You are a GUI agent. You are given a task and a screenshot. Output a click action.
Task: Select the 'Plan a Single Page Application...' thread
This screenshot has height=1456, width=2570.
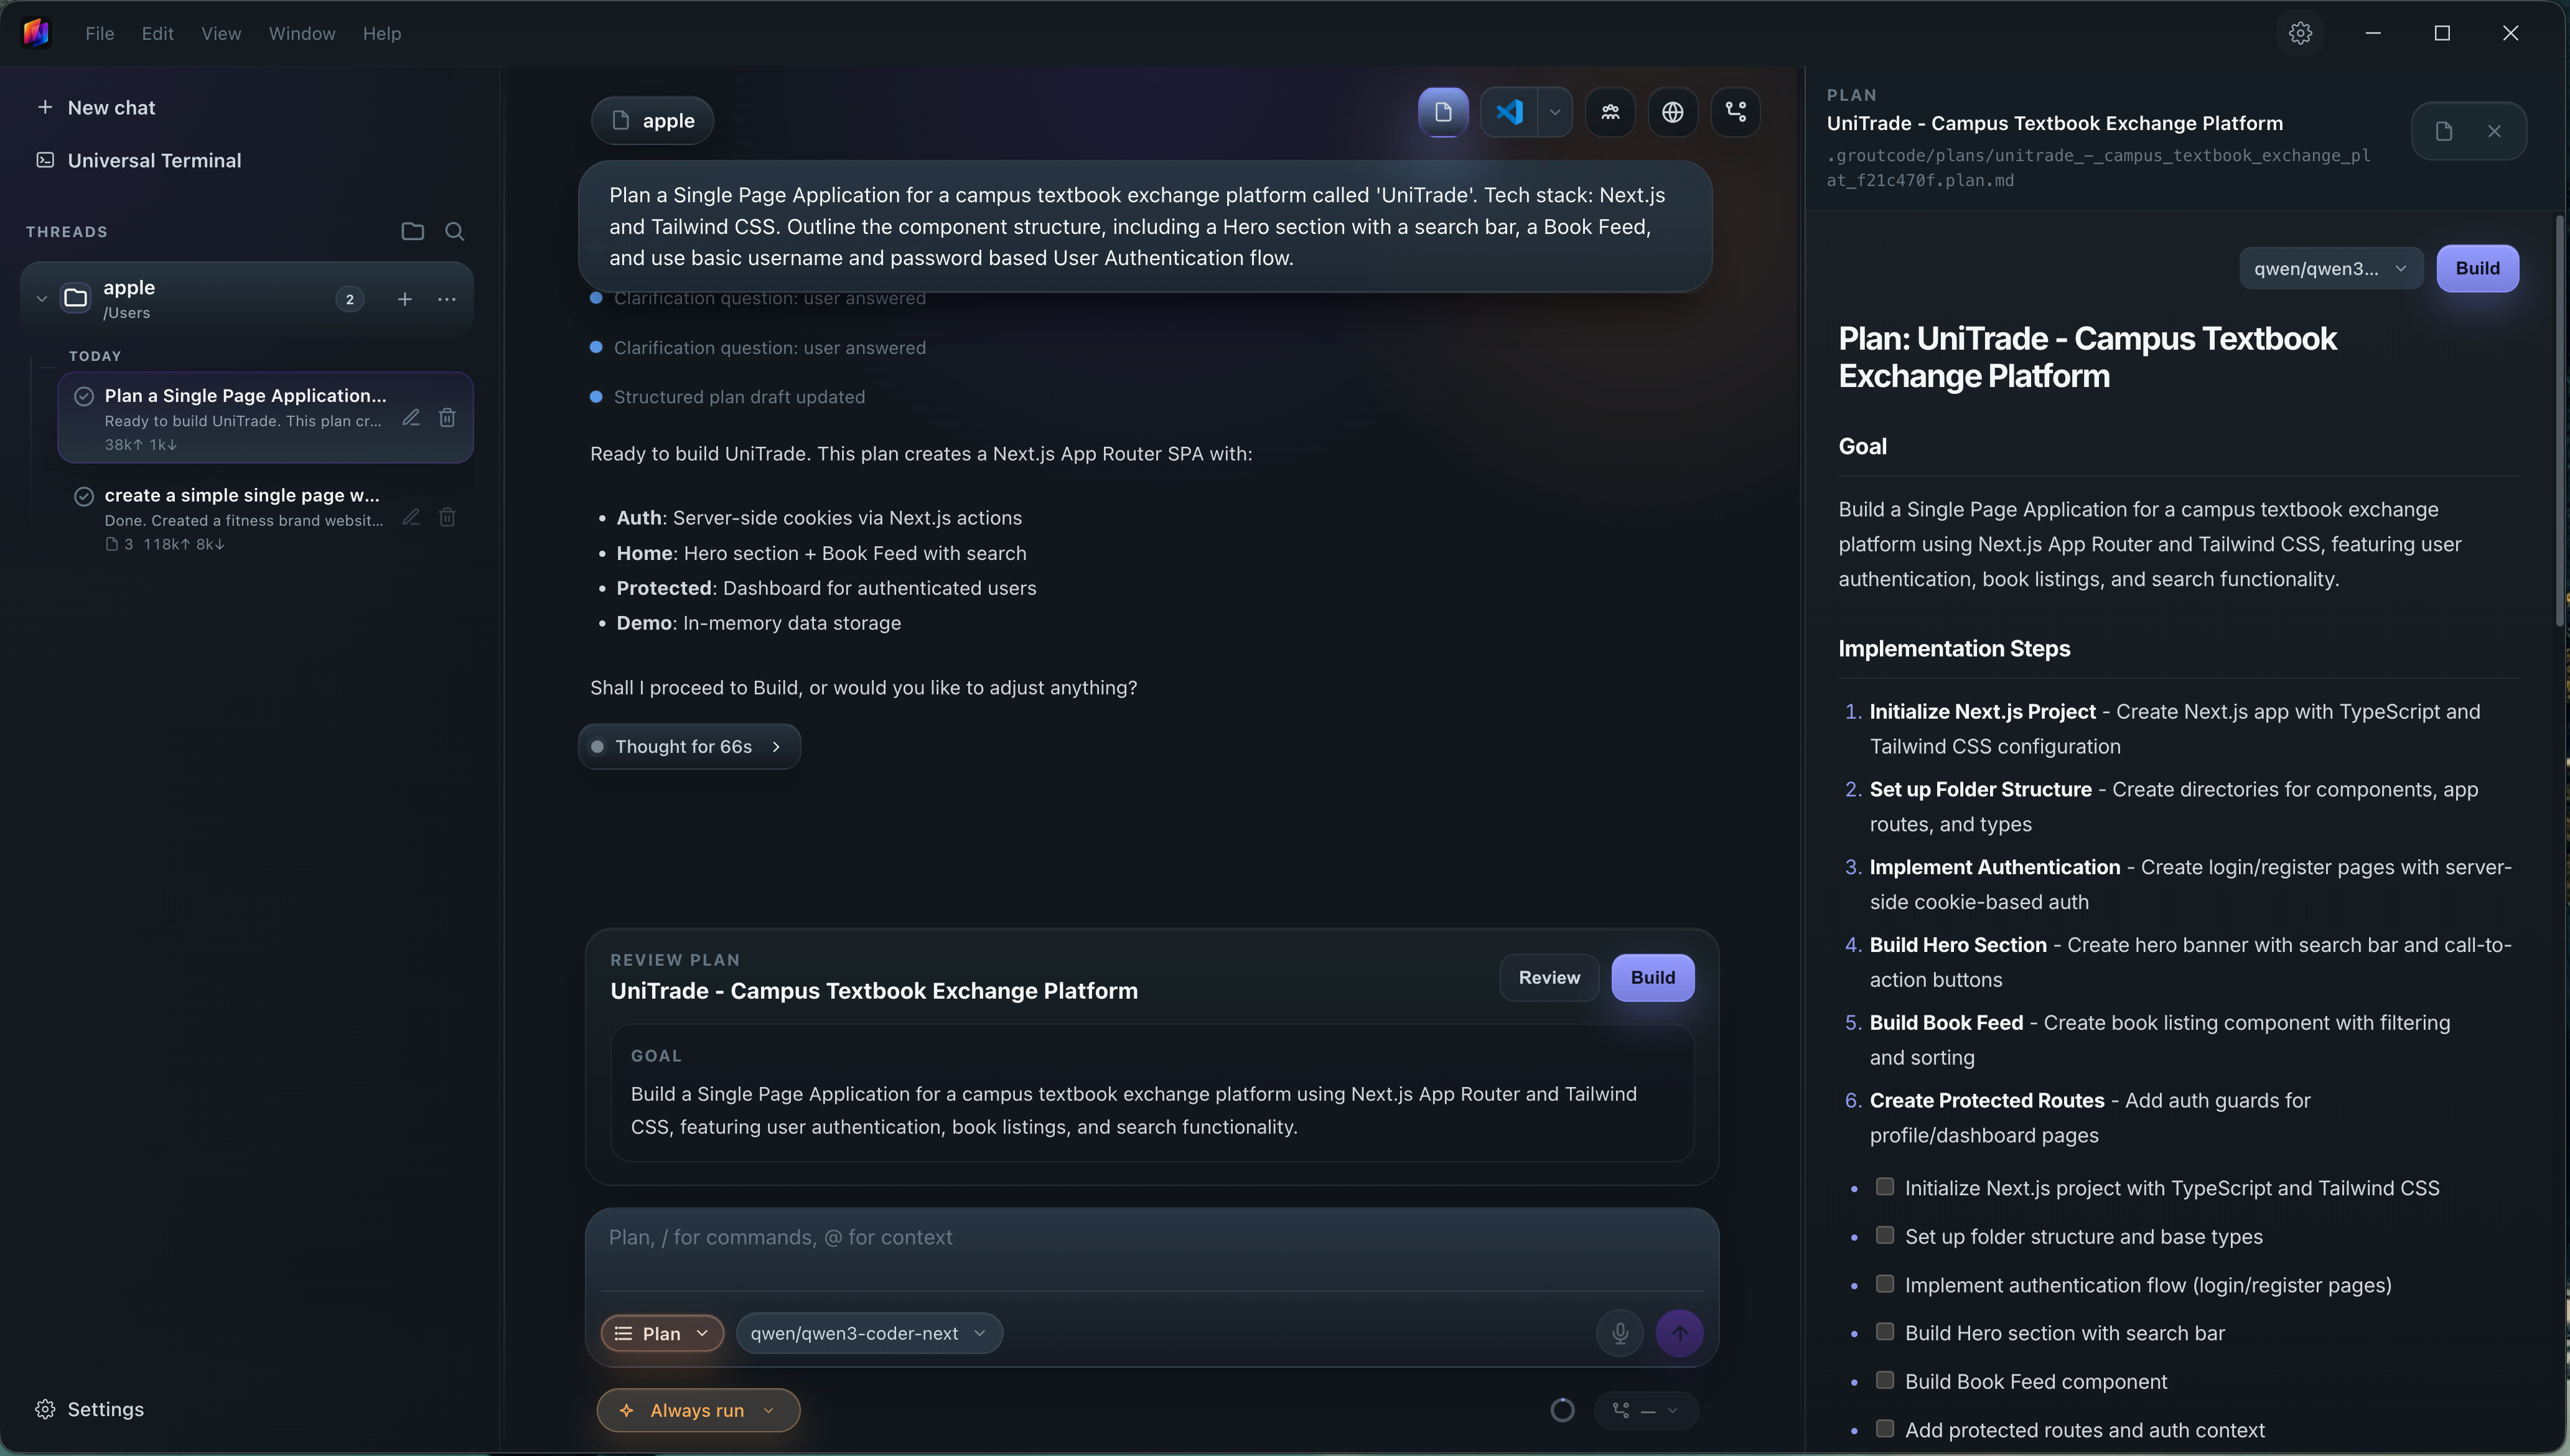(265, 418)
